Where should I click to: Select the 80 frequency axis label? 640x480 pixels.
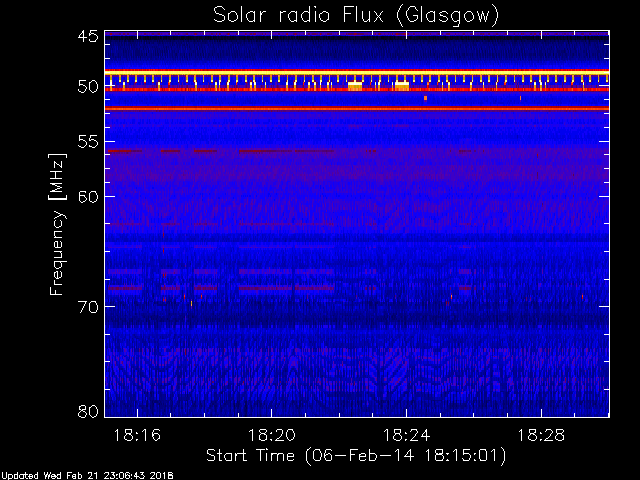88,411
